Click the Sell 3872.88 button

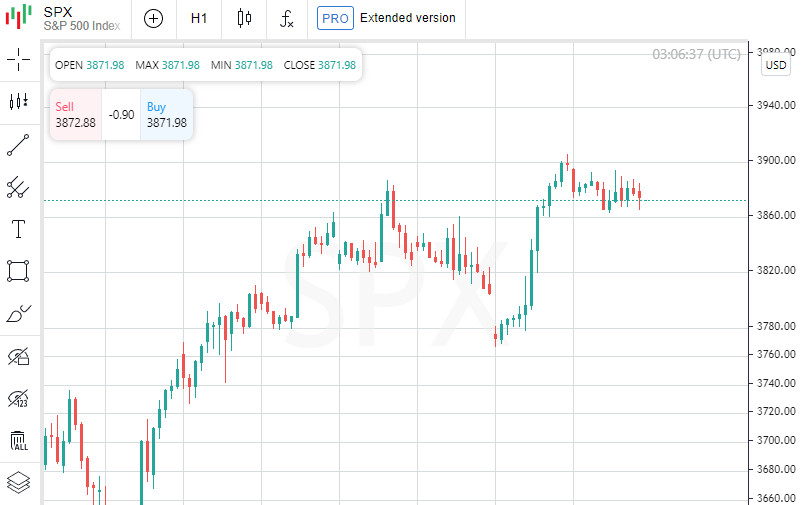point(75,114)
